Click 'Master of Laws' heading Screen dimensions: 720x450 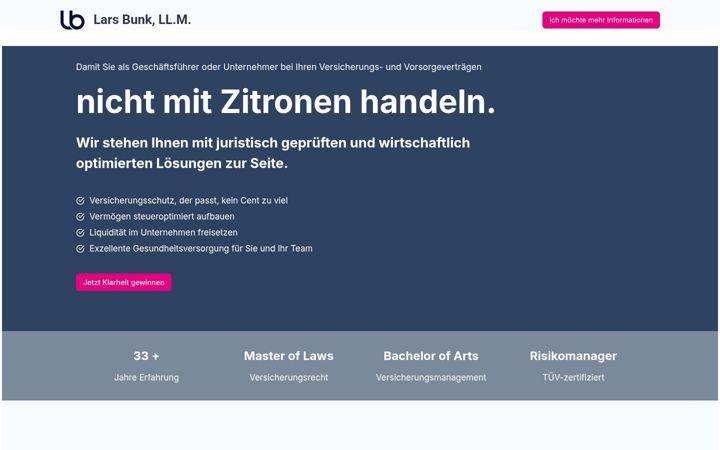(x=288, y=356)
